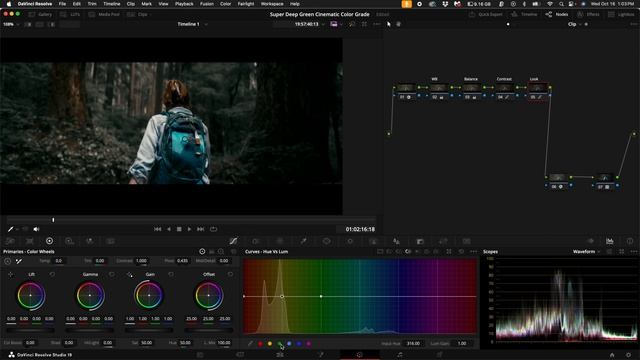The image size is (640, 360).
Task: Open the Power Window palette icon
Action: (327, 241)
